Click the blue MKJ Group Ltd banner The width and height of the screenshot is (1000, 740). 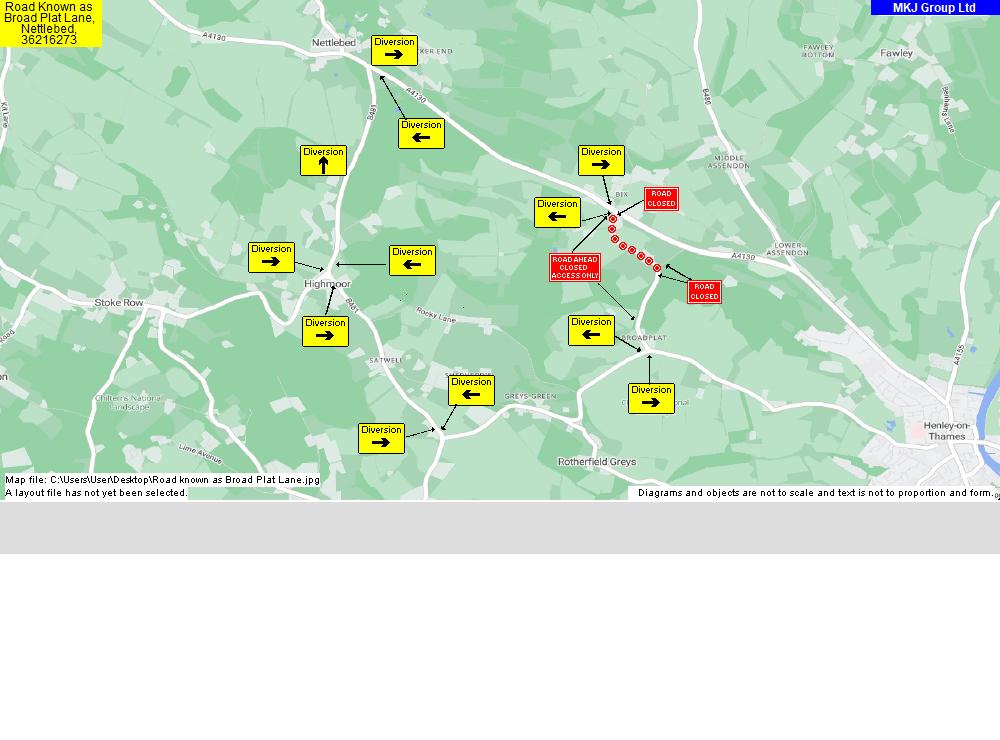(934, 8)
